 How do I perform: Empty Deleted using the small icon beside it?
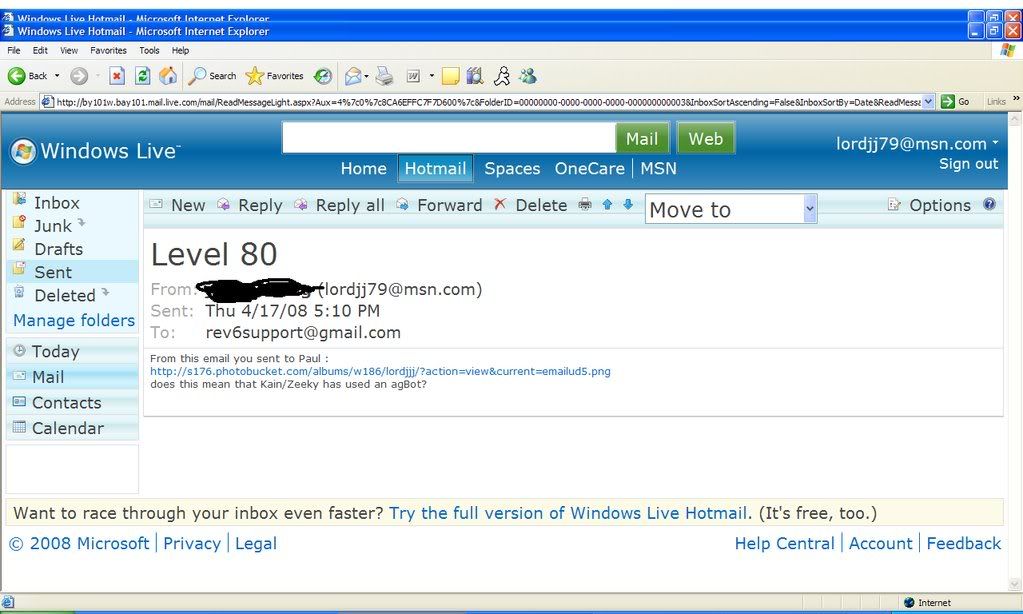105,293
